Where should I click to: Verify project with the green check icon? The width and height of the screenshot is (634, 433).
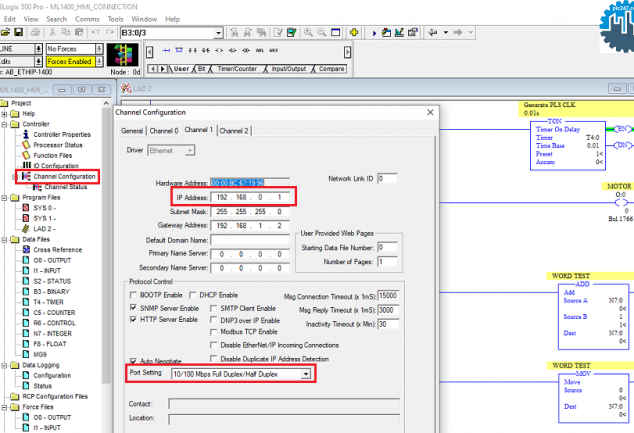point(292,32)
